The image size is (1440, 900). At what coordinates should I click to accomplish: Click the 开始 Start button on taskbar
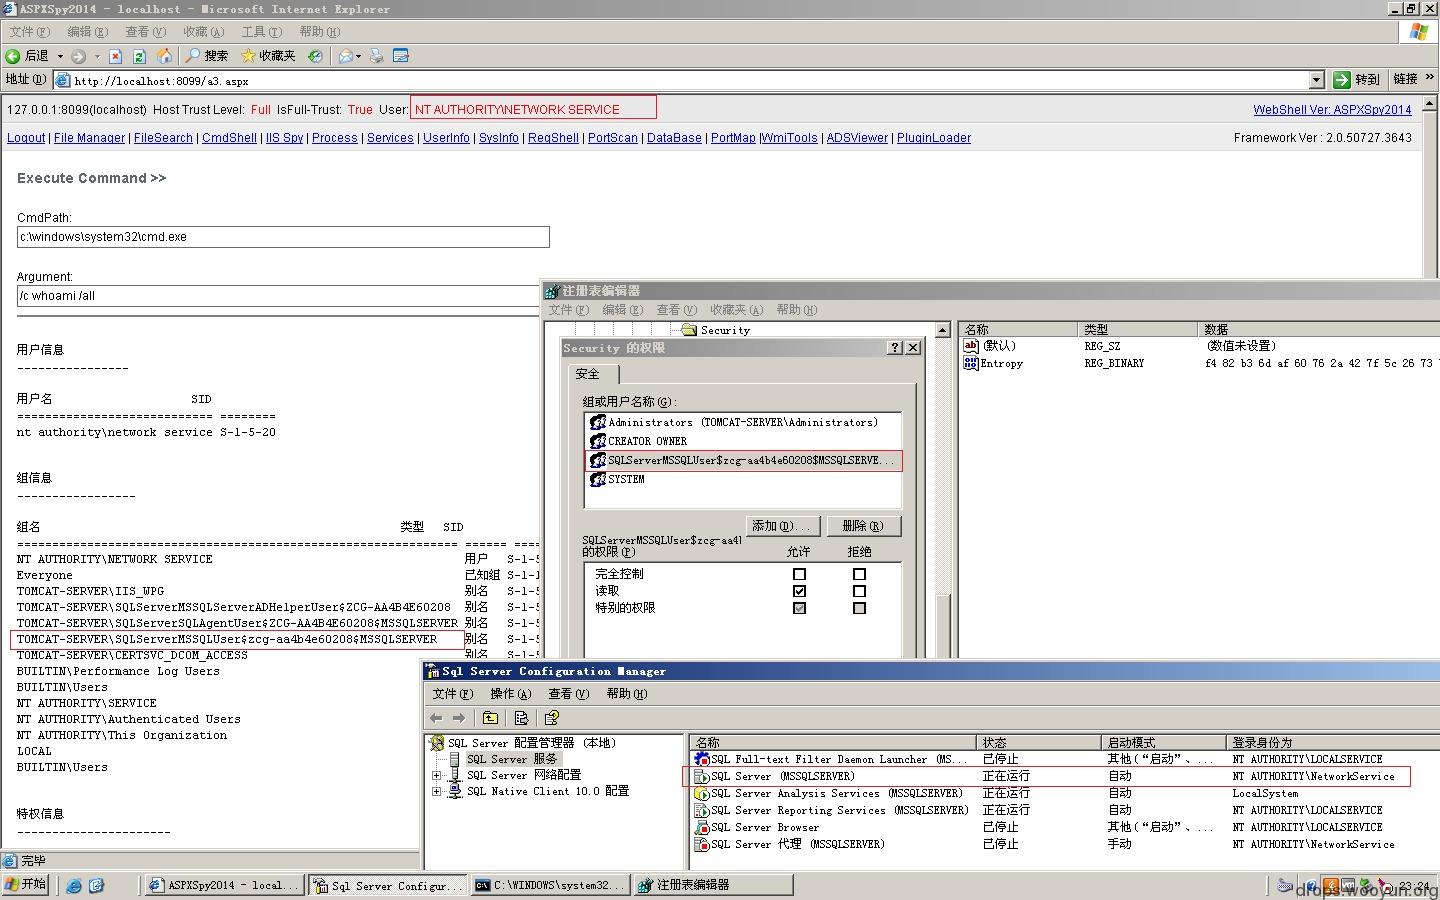(26, 885)
